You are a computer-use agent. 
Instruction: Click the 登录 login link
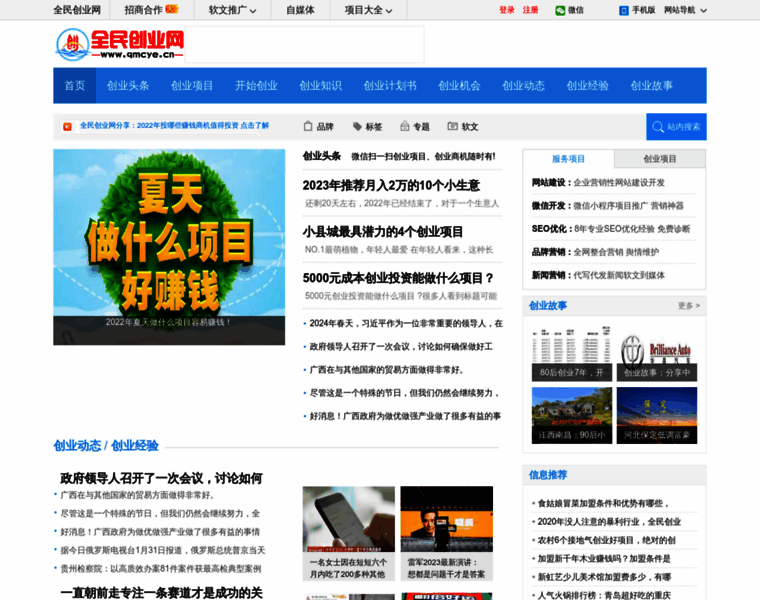[507, 10]
